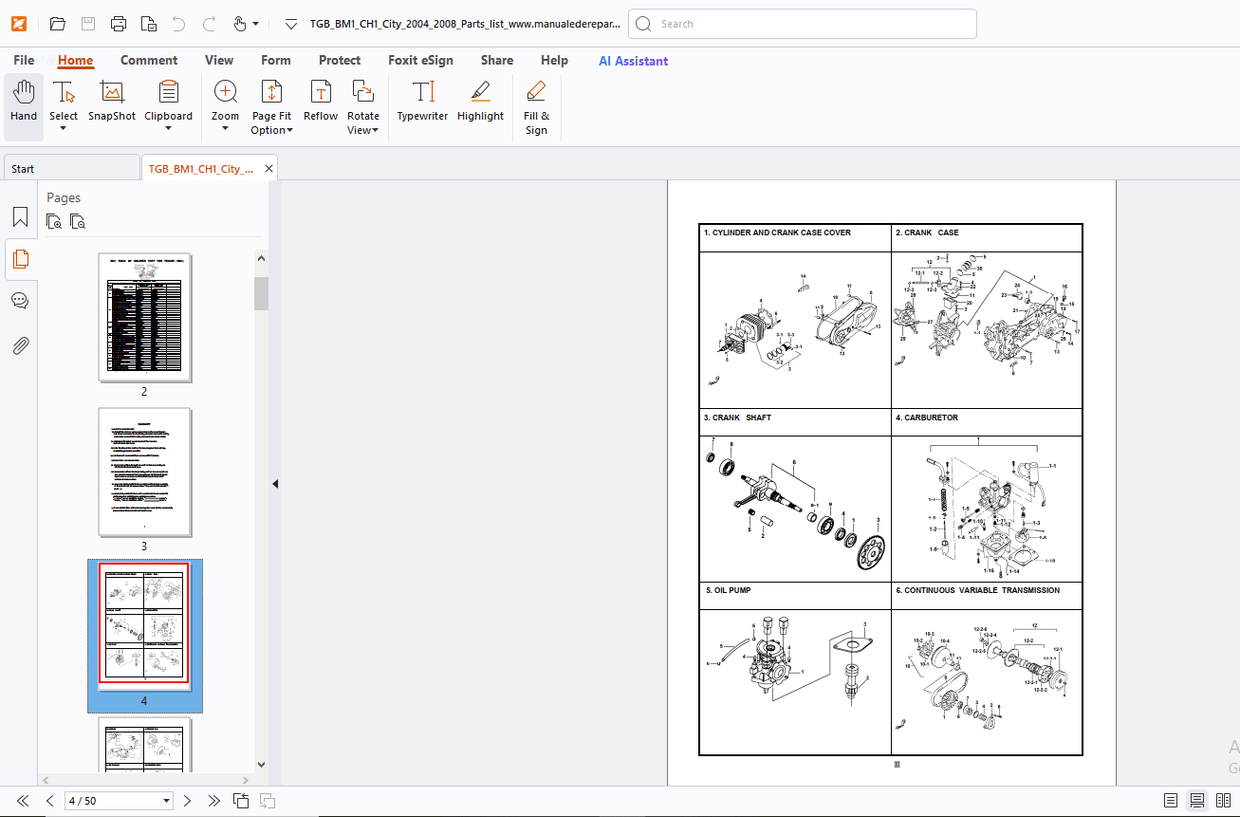Click the '4. CARBURETOR' heading on the page
This screenshot has width=1240, height=817.
pos(927,418)
